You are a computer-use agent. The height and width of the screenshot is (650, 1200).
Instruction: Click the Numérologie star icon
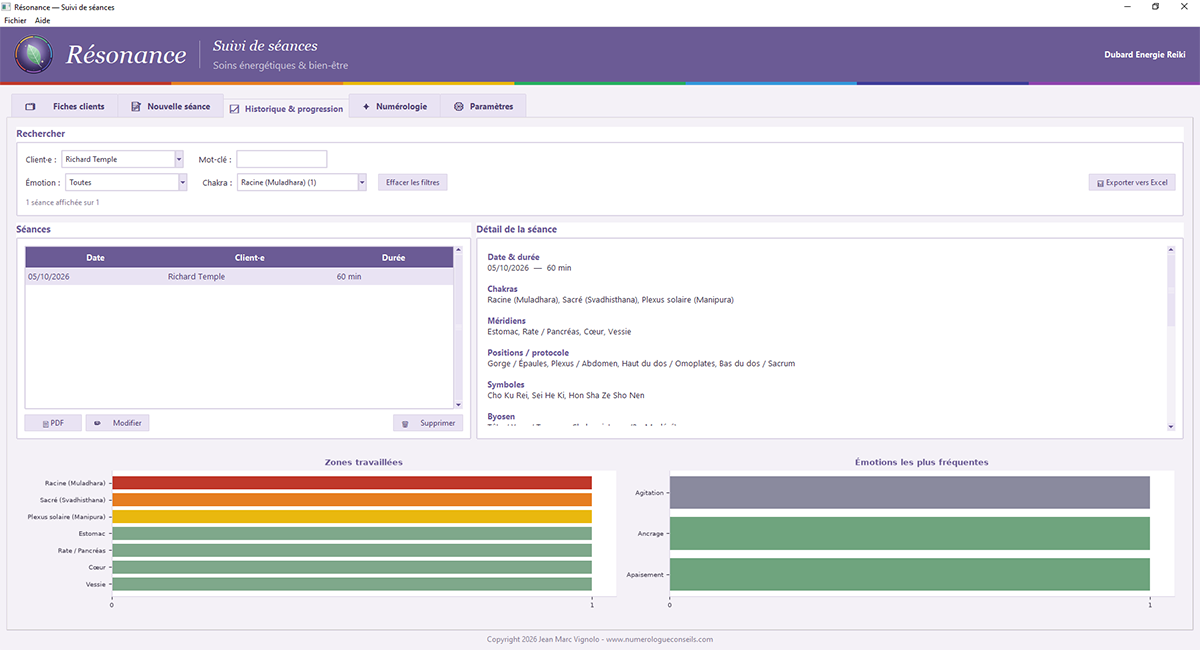coord(366,107)
